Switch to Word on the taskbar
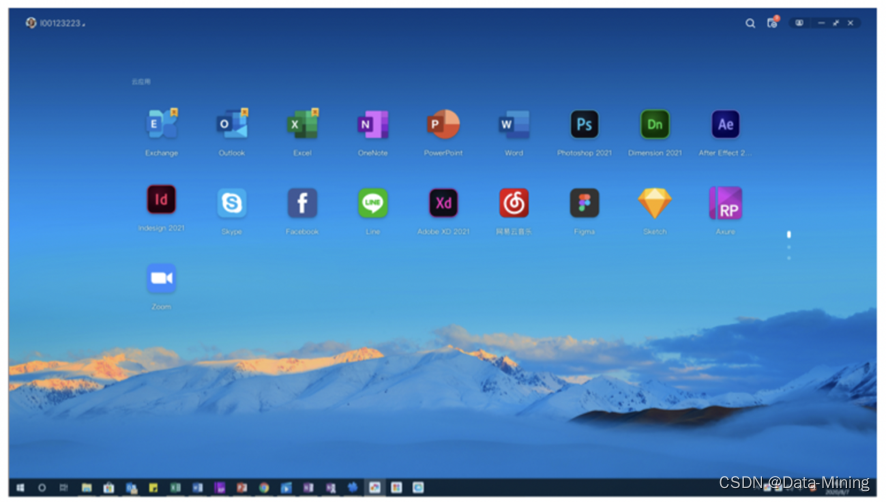The image size is (886, 502). (x=197, y=487)
